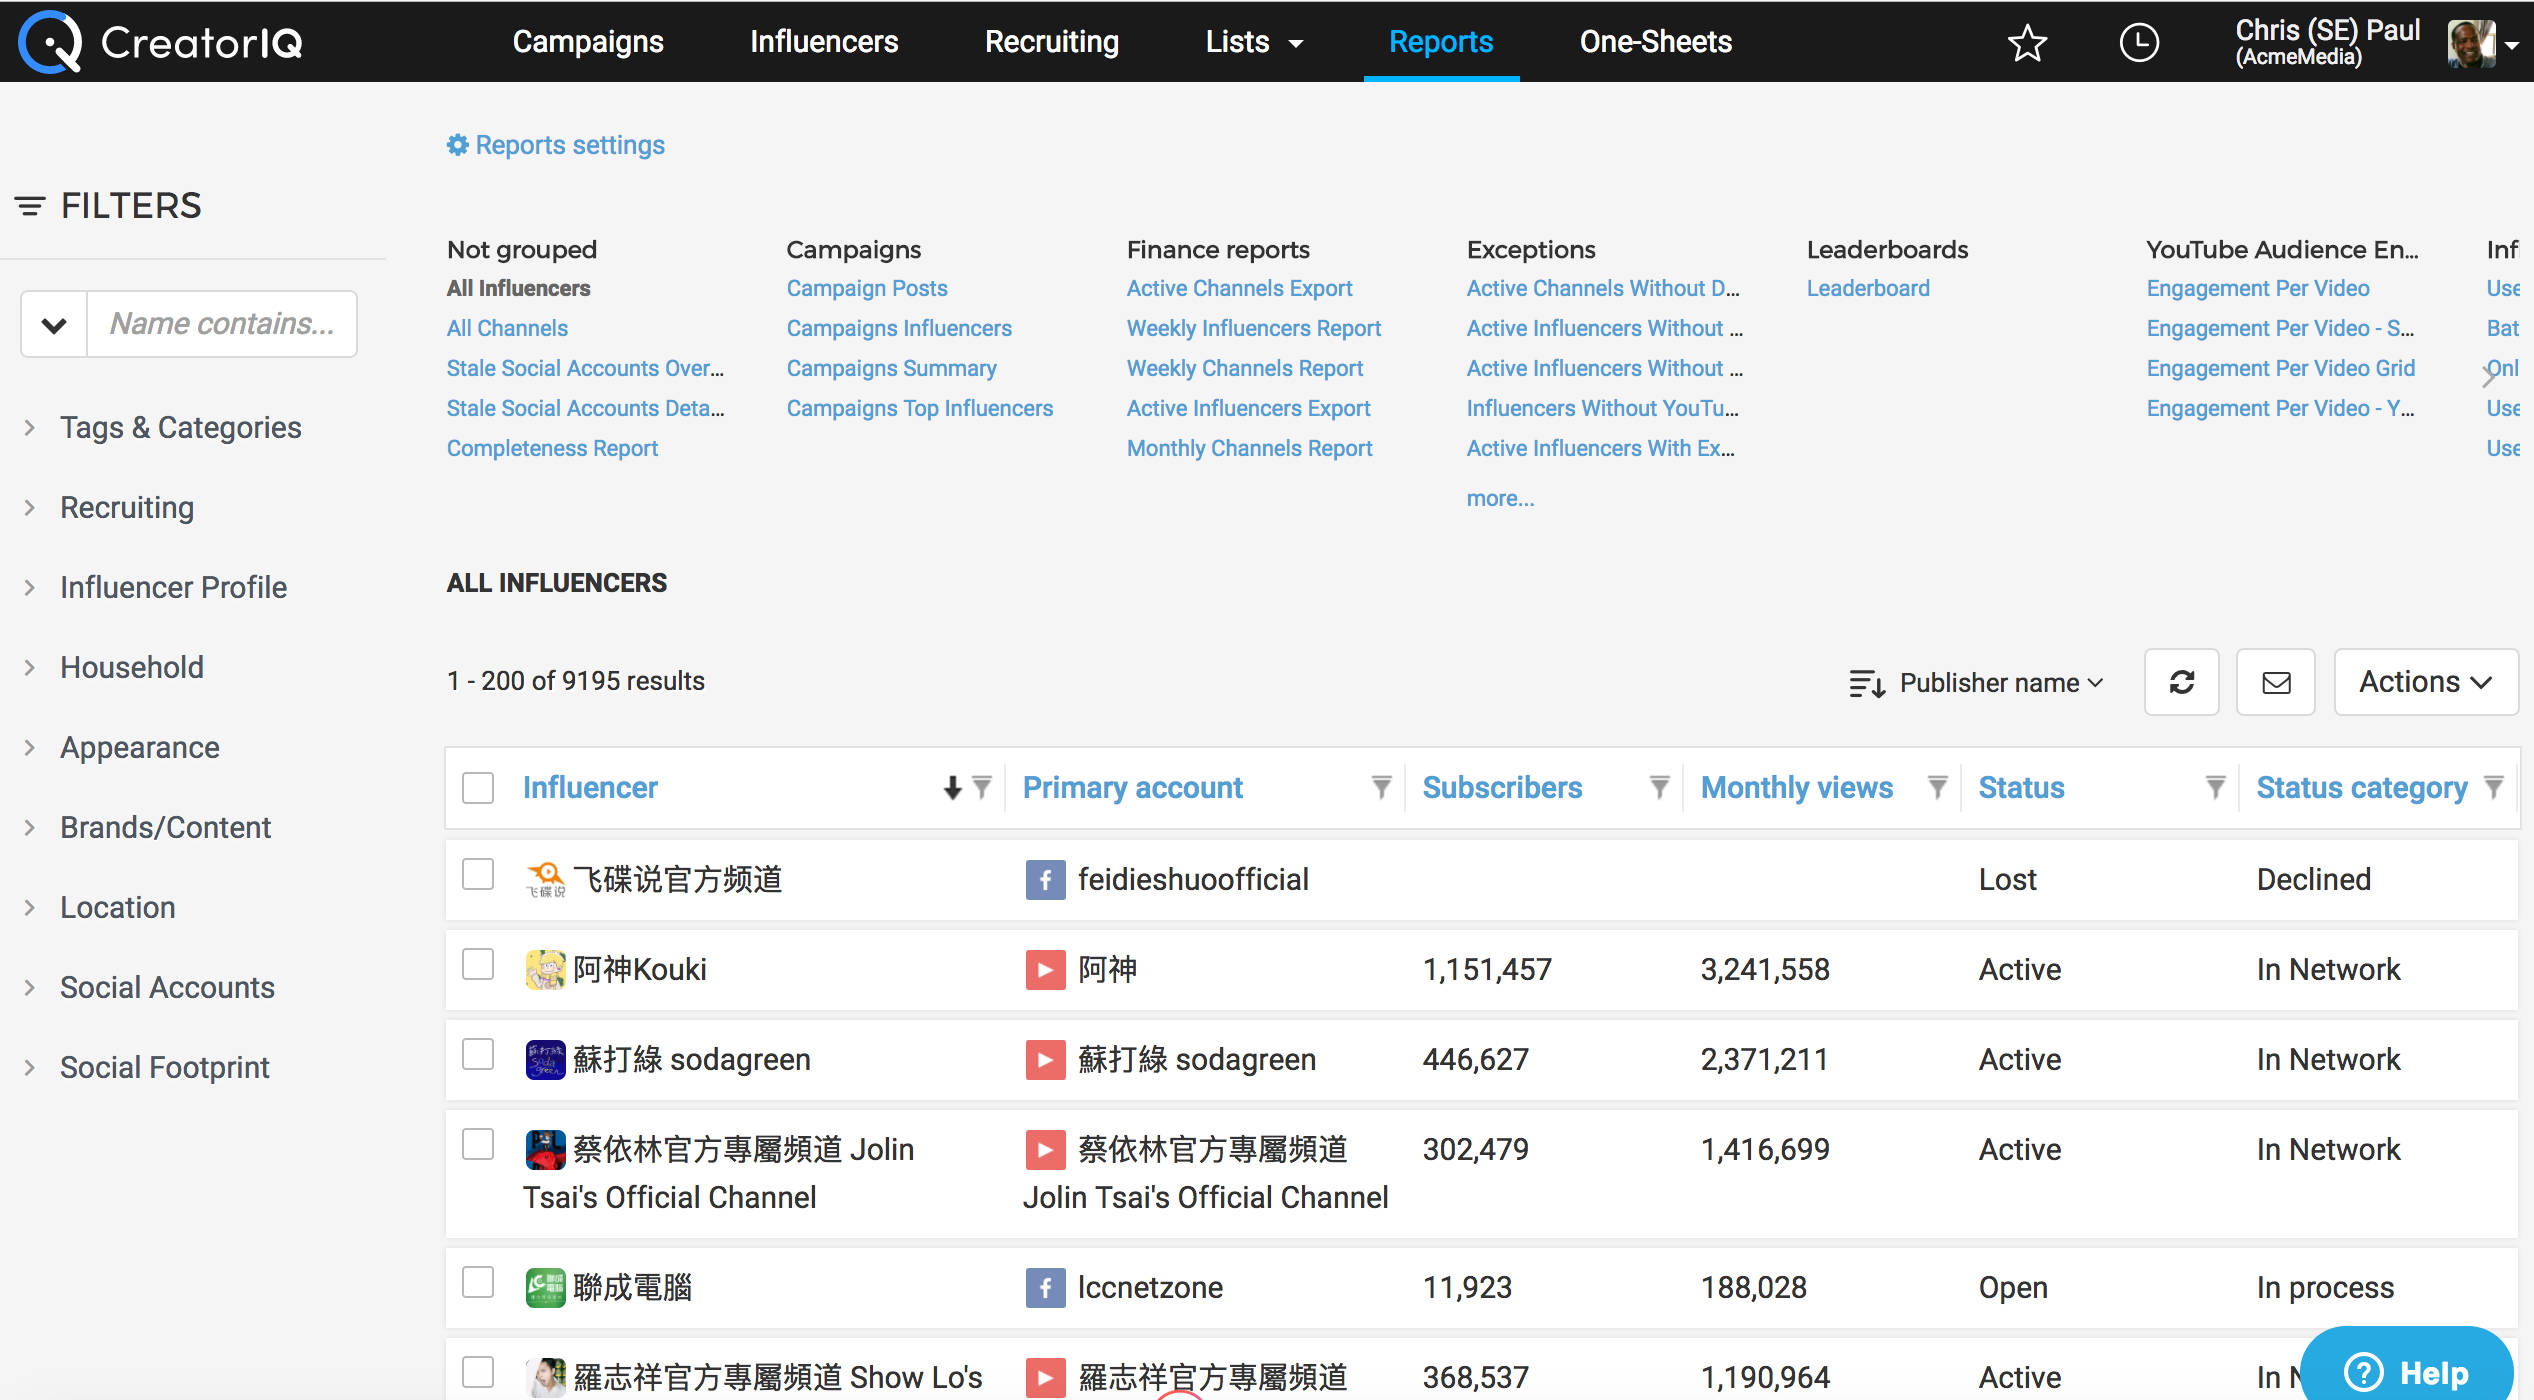Image resolution: width=2534 pixels, height=1400 pixels.
Task: Click the user profile avatar picture
Action: pyautogui.click(x=2470, y=43)
